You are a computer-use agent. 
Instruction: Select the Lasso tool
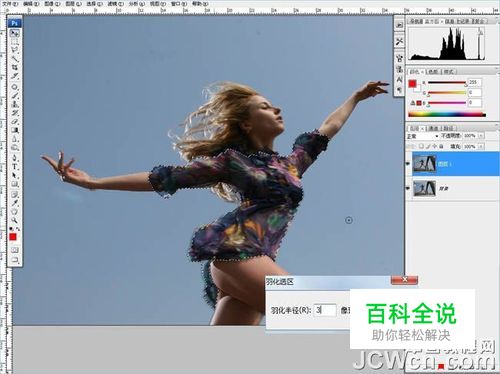(14, 50)
